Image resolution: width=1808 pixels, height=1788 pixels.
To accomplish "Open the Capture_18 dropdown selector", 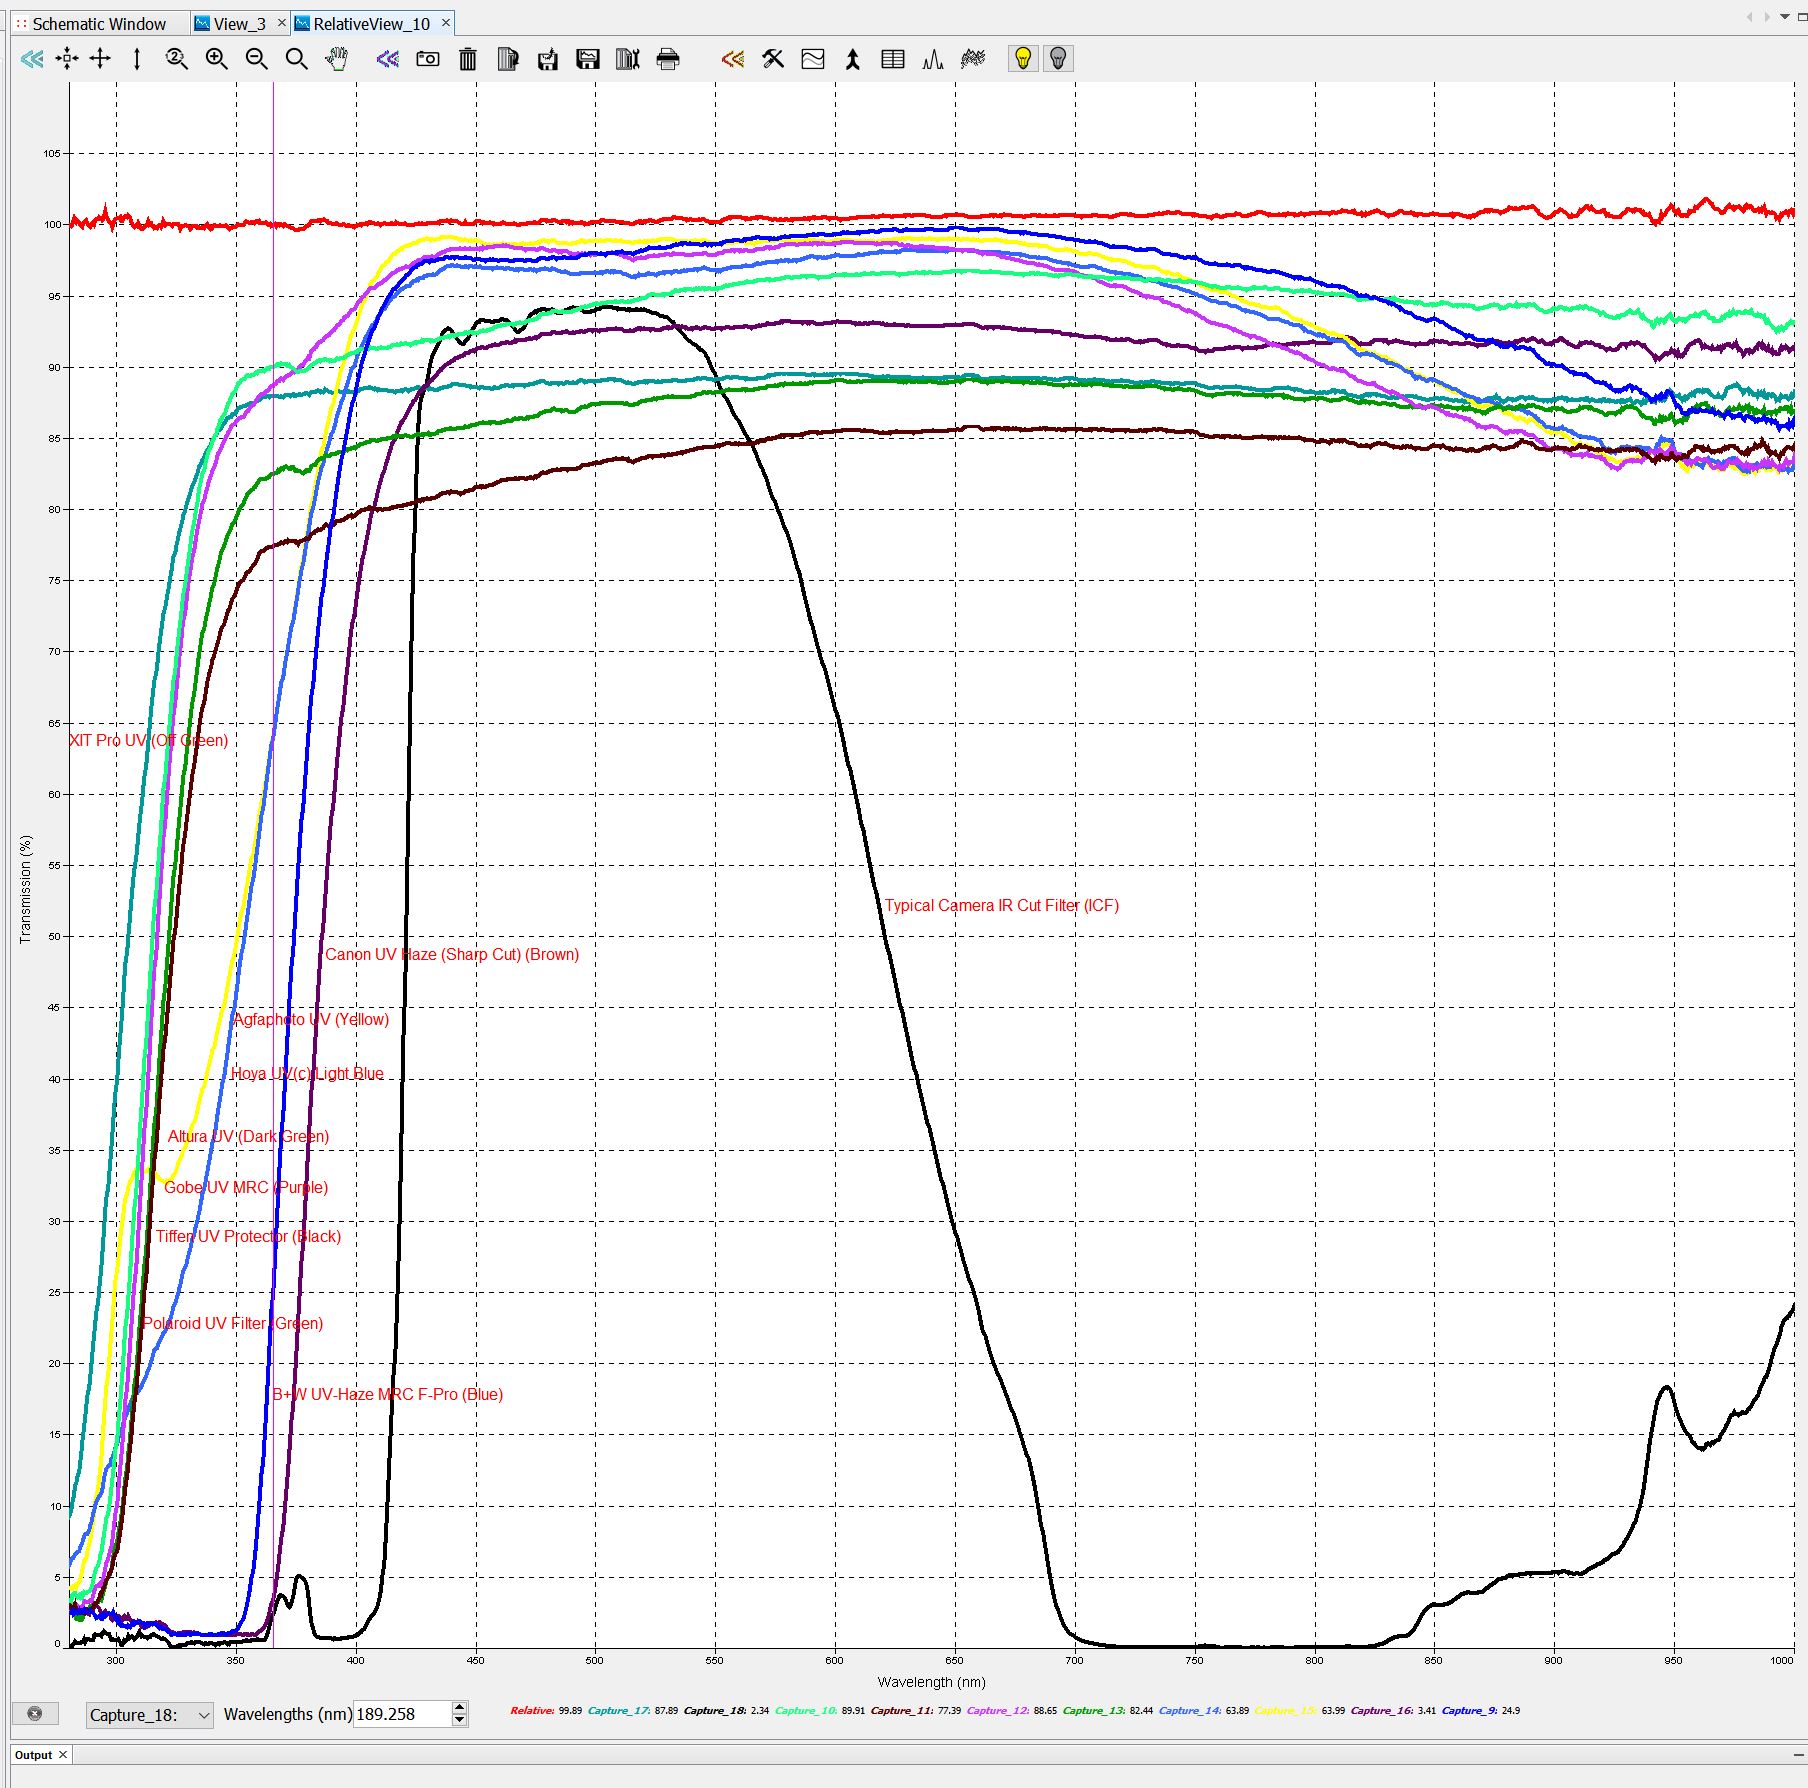I will tap(150, 1714).
